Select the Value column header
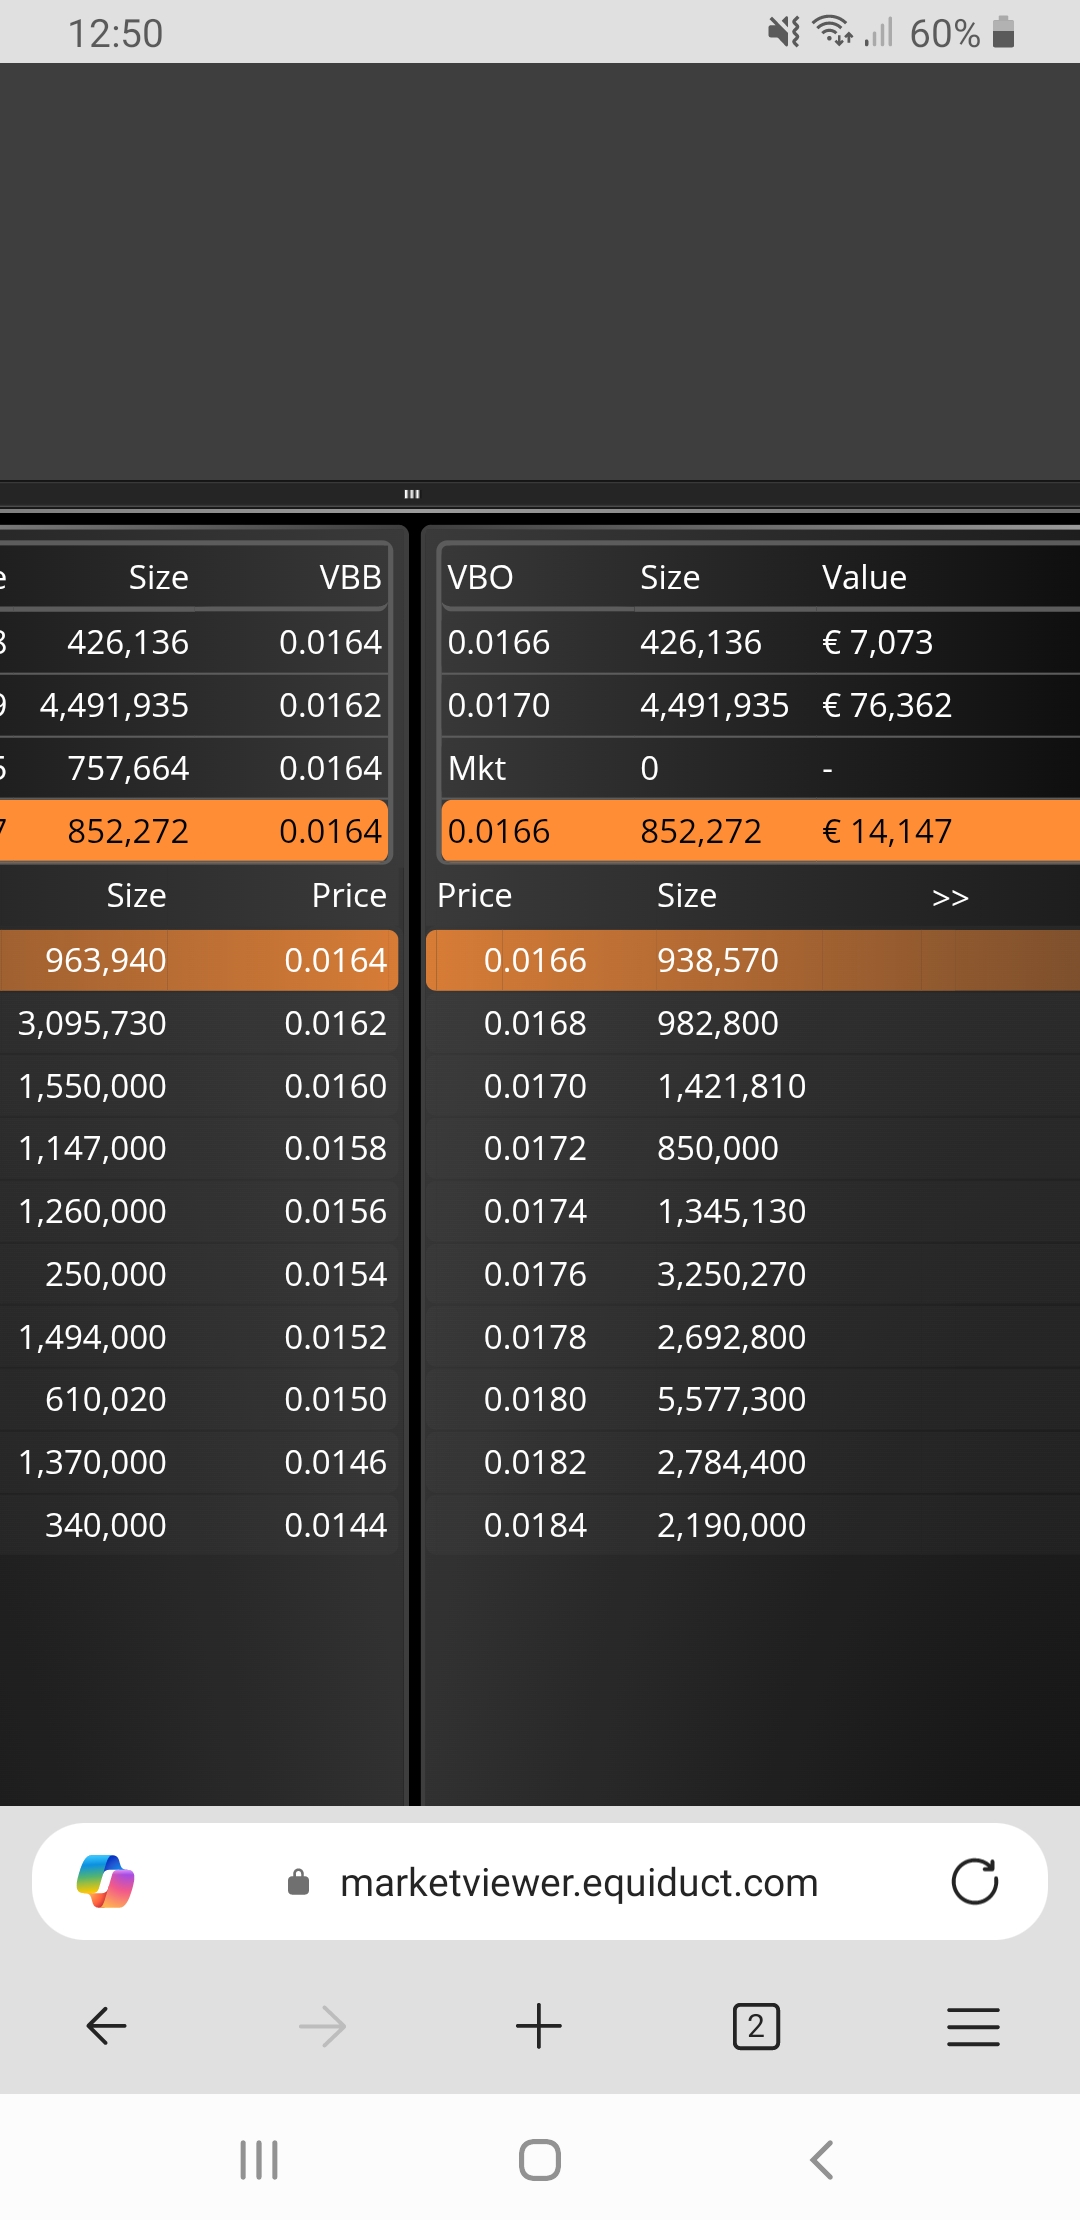The height and width of the screenshot is (2220, 1080). pyautogui.click(x=864, y=577)
